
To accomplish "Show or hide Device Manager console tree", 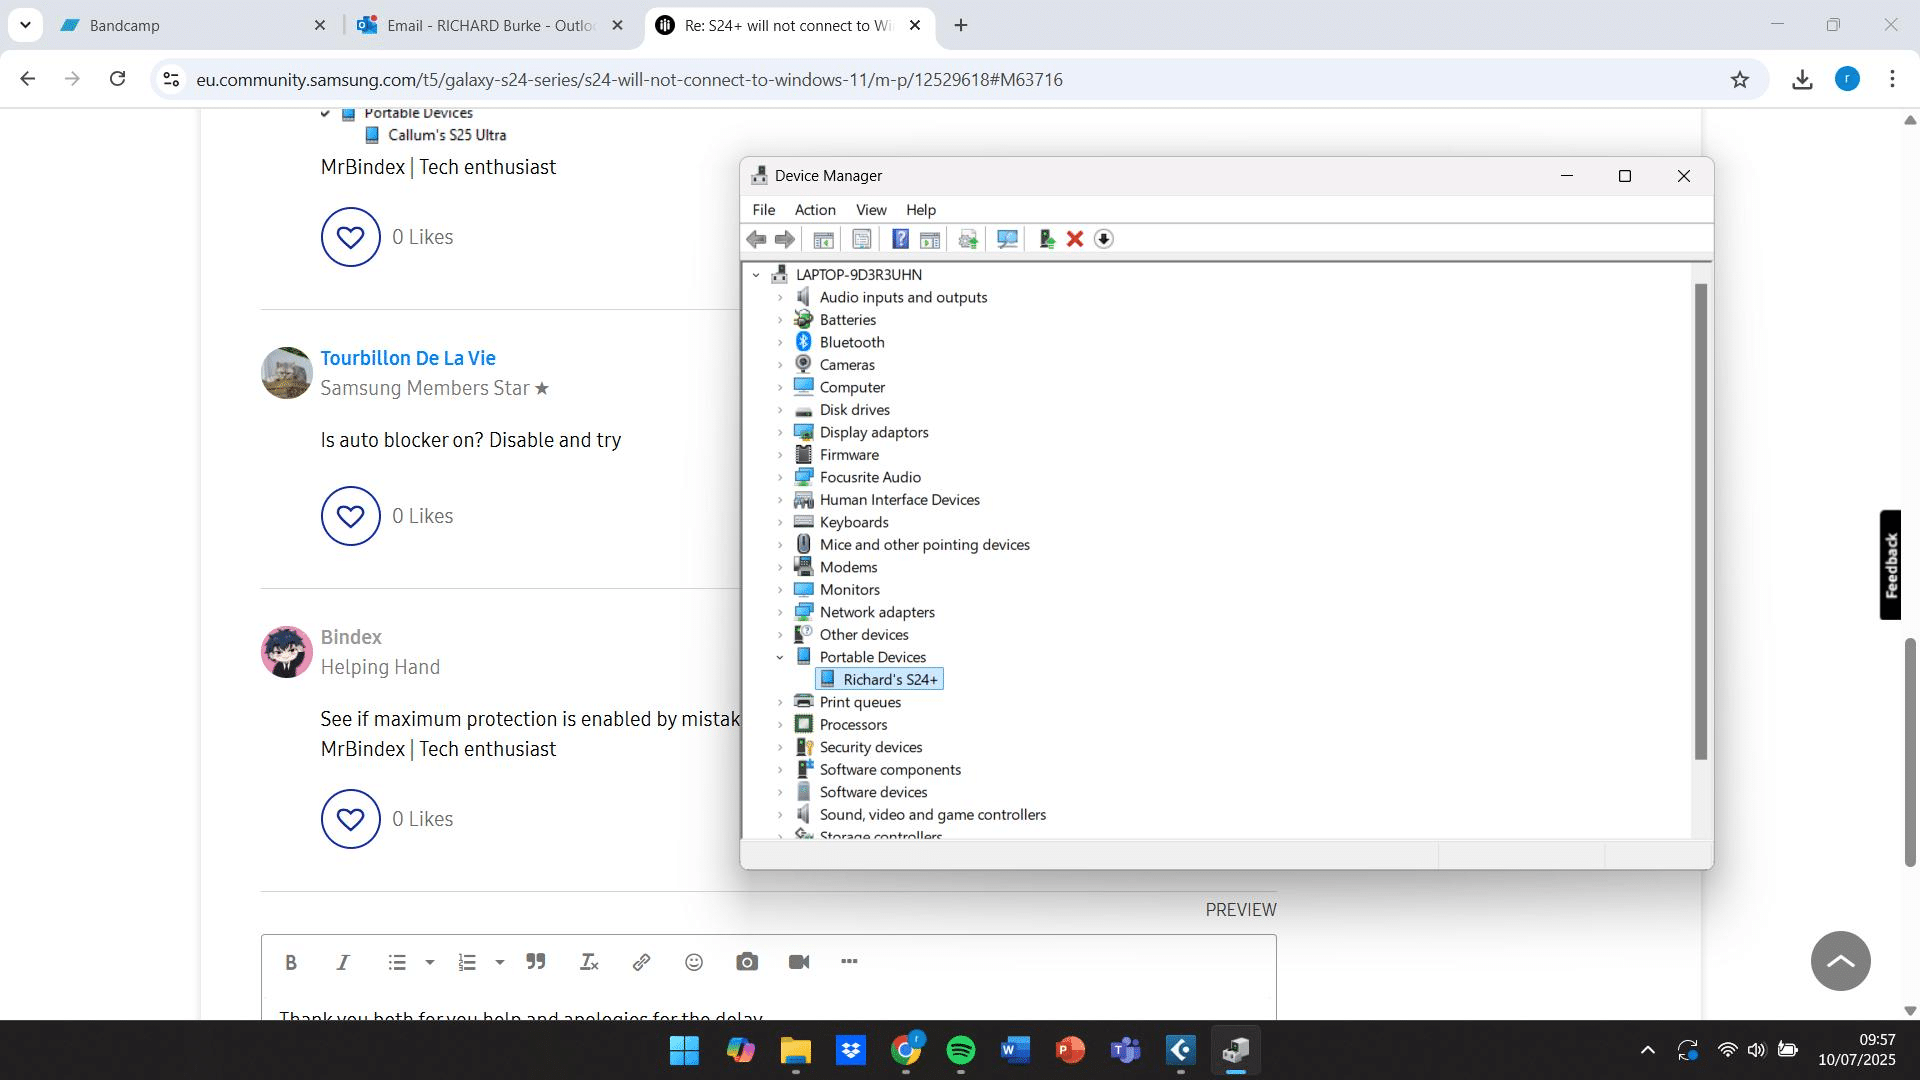I will (x=823, y=239).
